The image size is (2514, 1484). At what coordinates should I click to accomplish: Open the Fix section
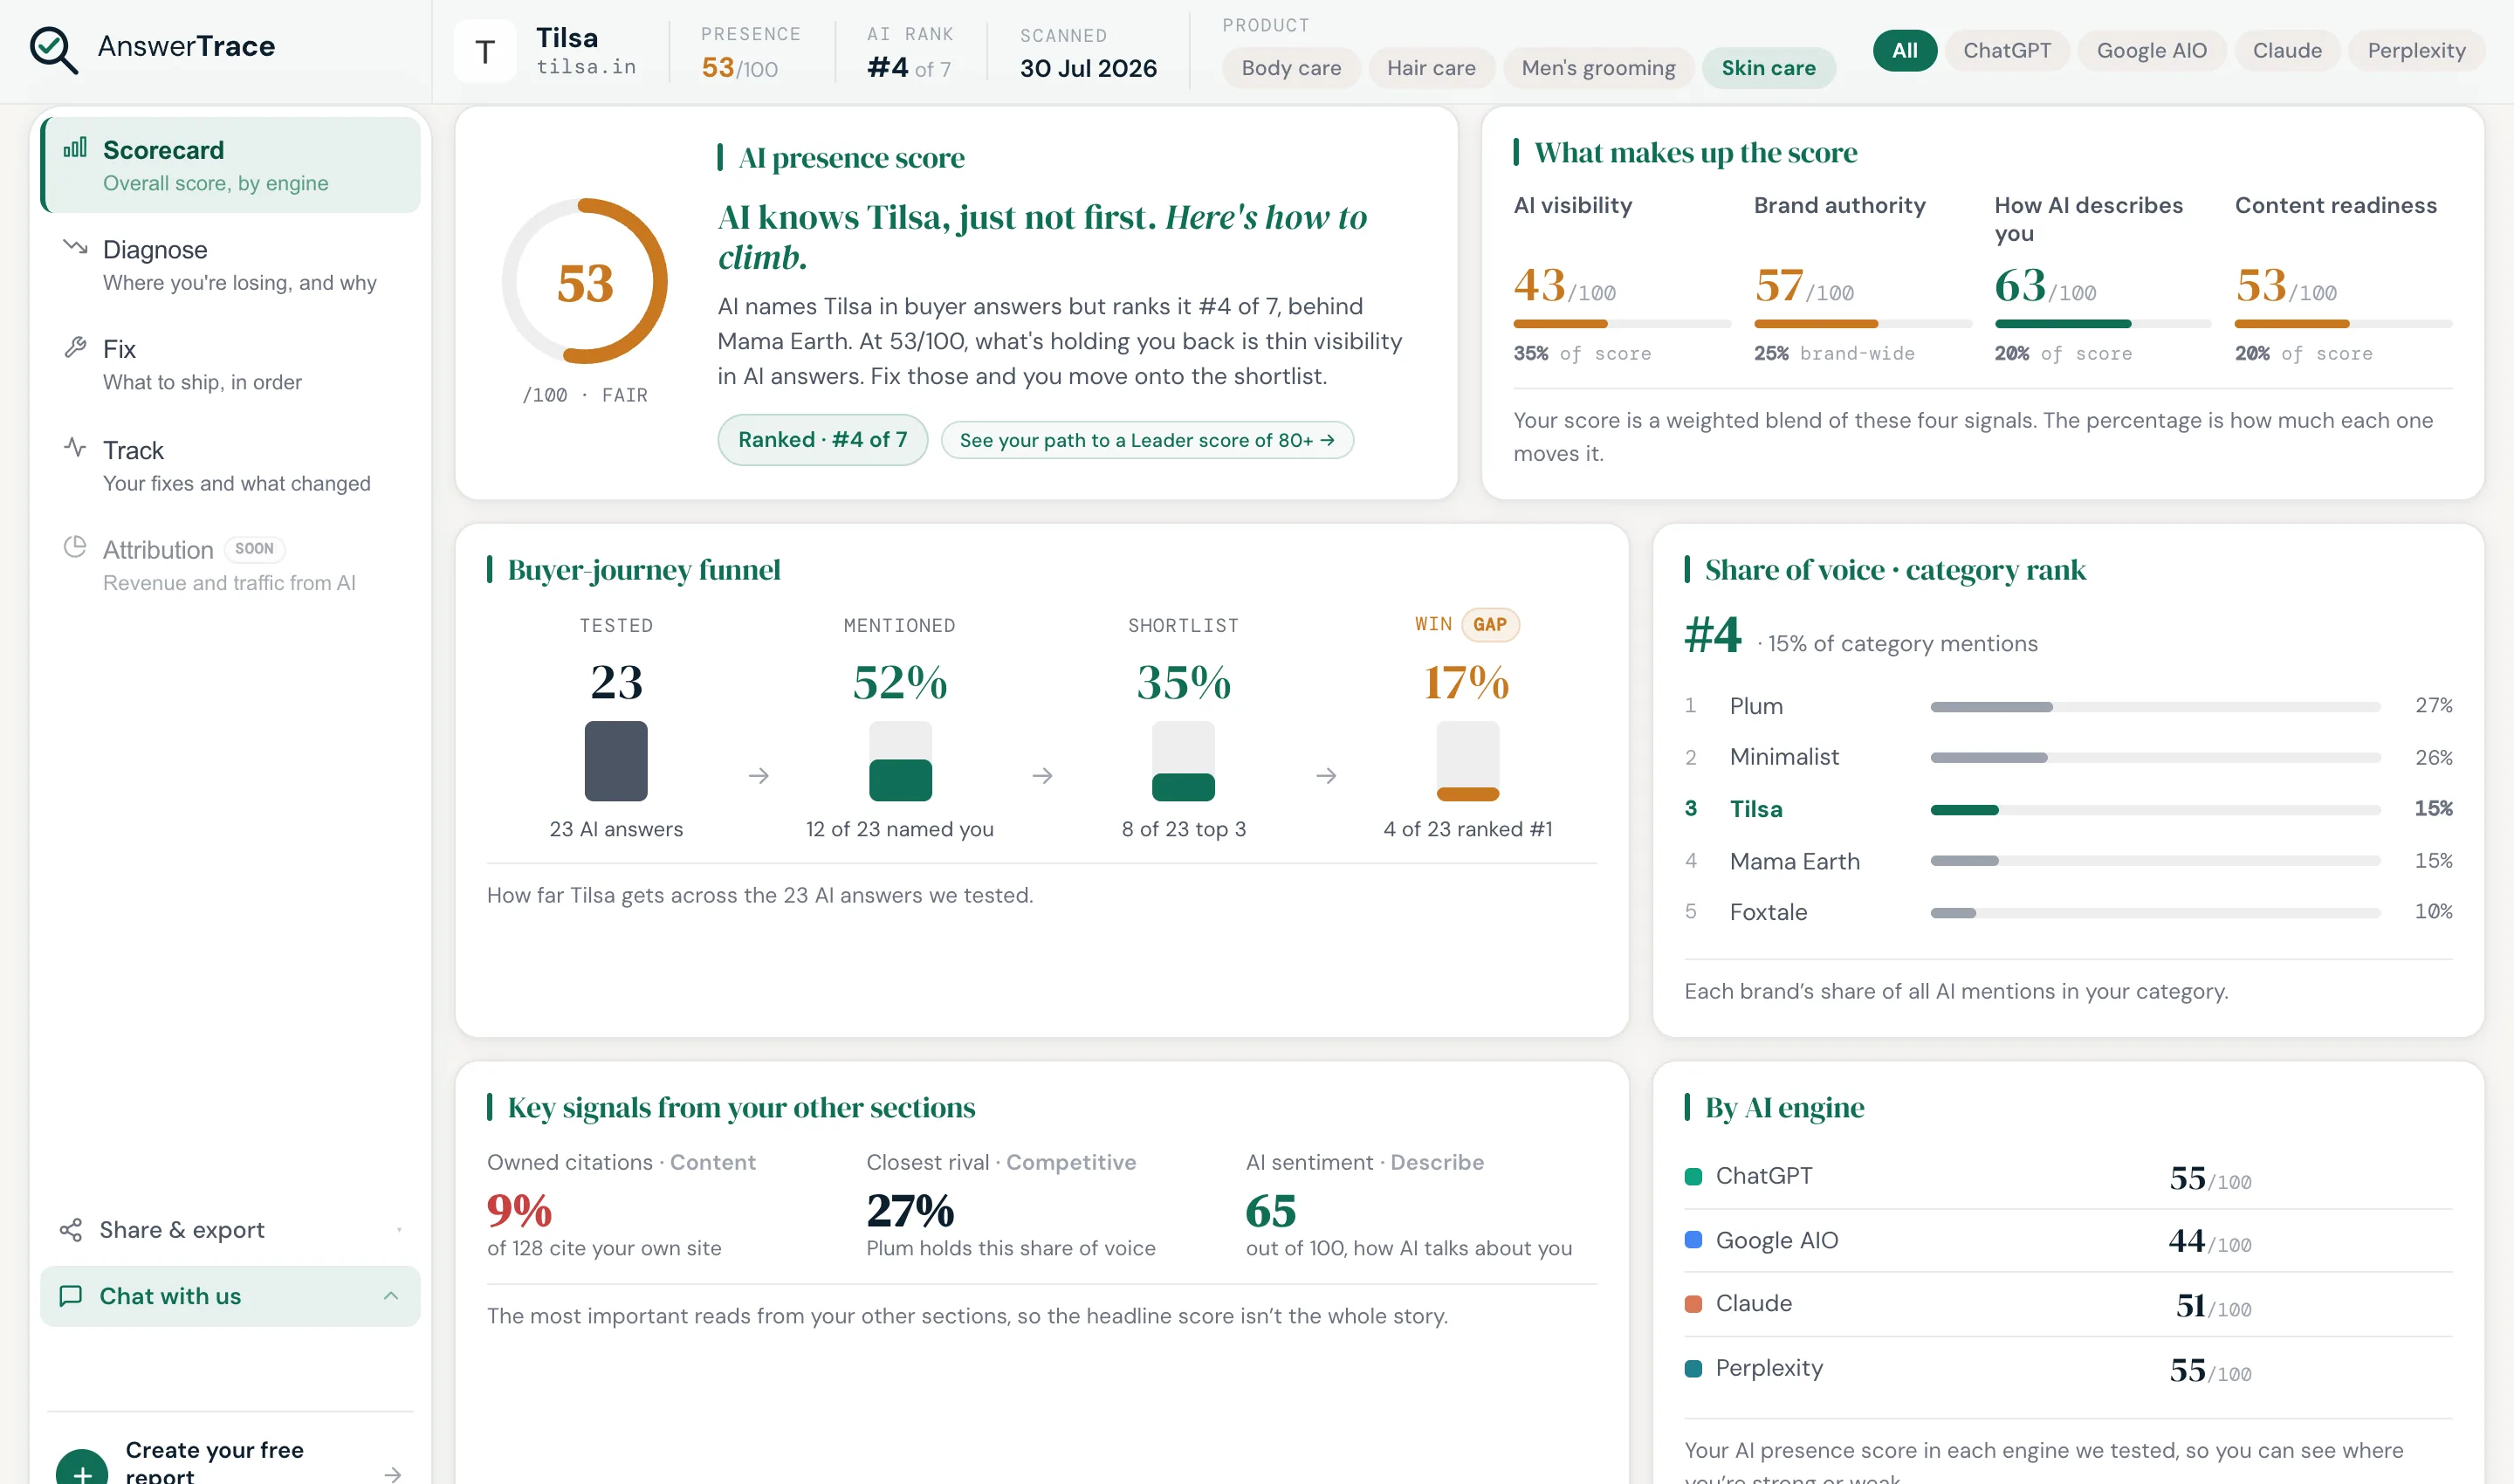point(230,365)
